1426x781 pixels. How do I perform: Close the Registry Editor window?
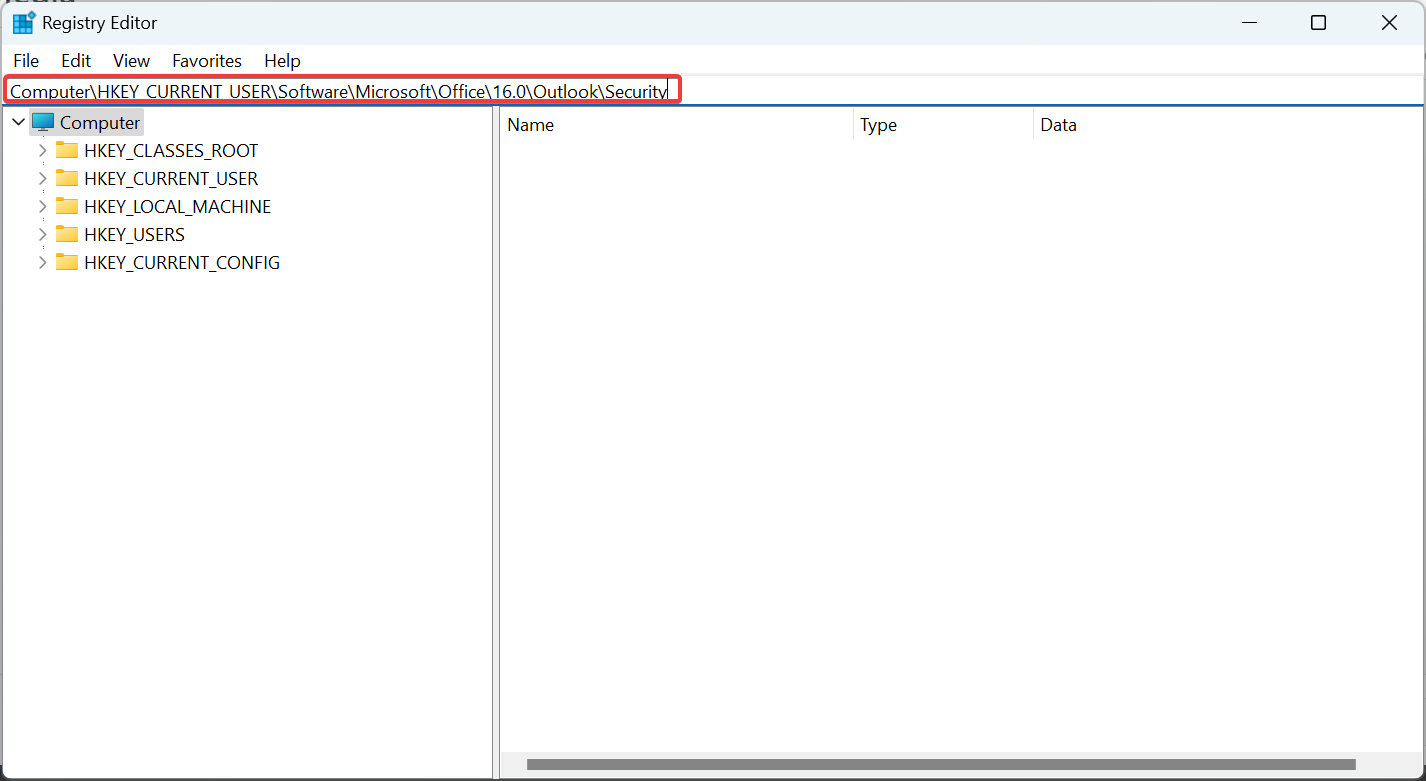coord(1389,23)
